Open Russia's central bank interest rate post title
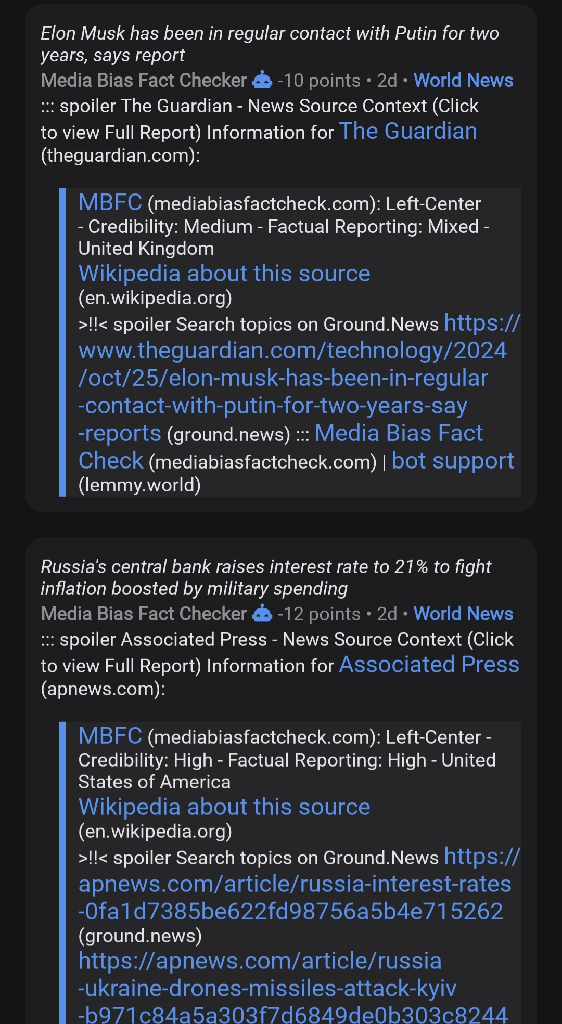 point(266,577)
